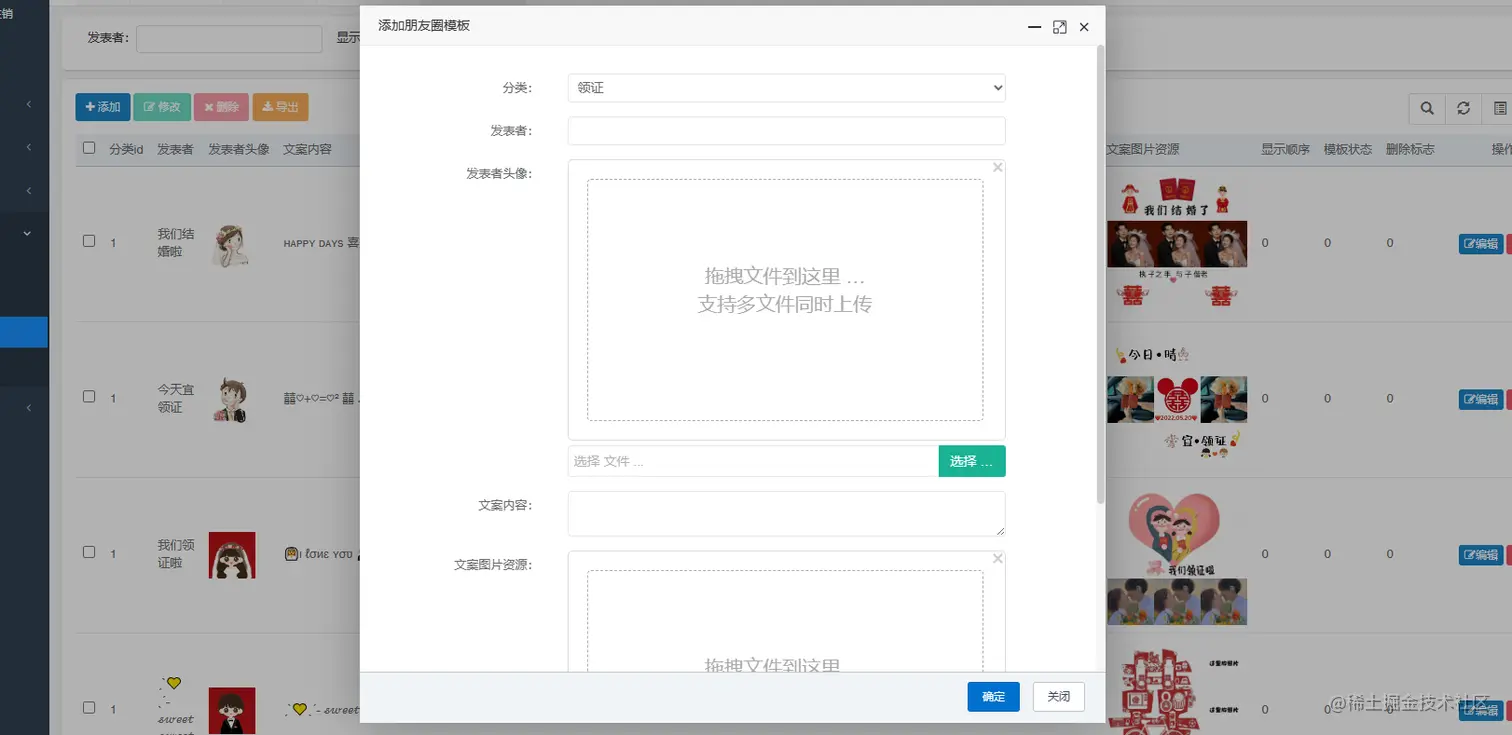
Task: View the 宜•领证 image thumbnail
Action: 1200,443
